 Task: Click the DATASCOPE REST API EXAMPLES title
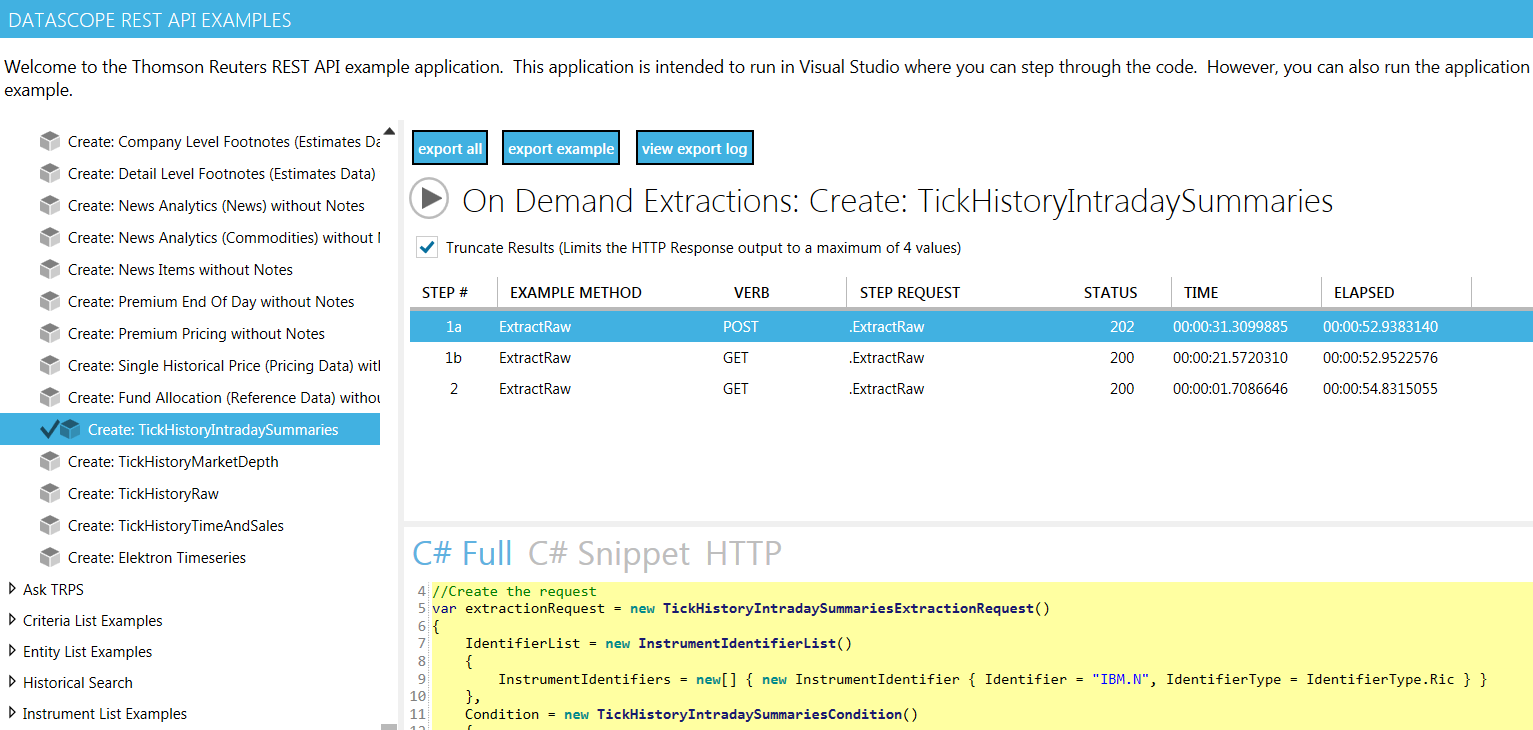(x=150, y=20)
